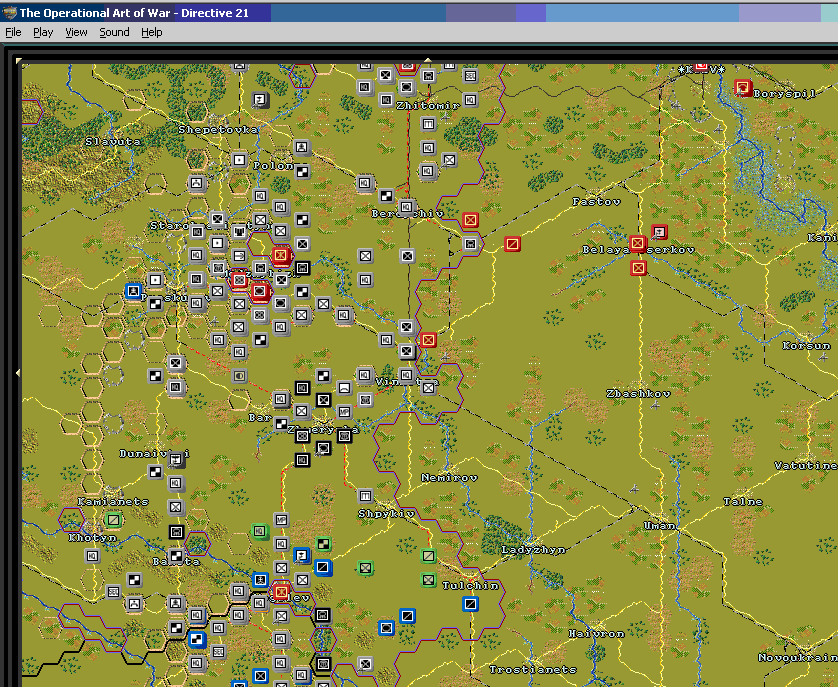The width and height of the screenshot is (838, 687).
Task: Select the gray unit just above Shpykiv label
Action: (x=365, y=496)
